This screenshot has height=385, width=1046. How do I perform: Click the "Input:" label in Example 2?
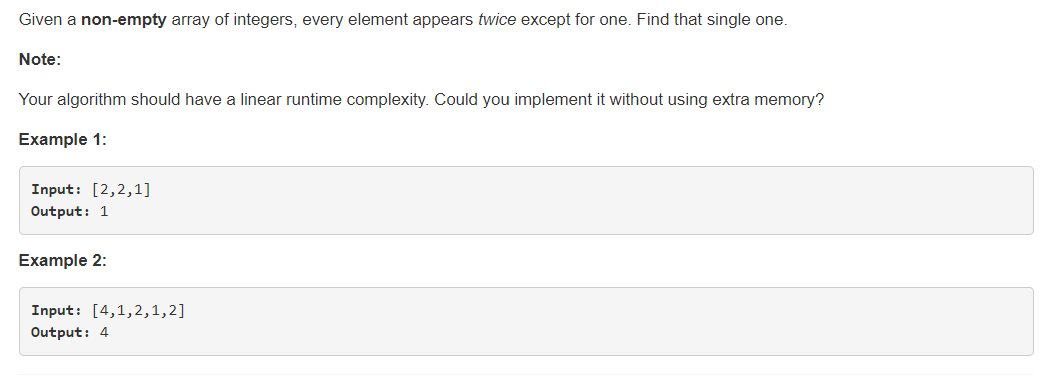(x=56, y=311)
